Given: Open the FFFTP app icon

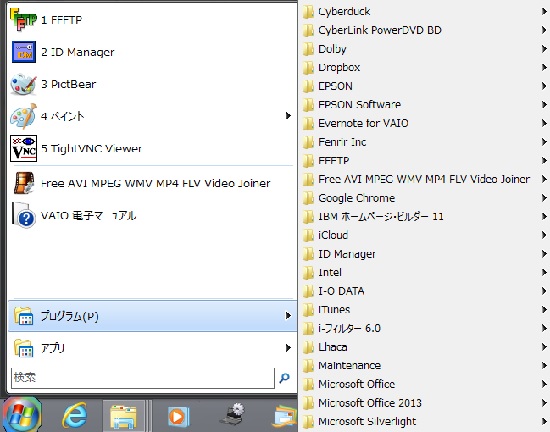Looking at the screenshot, I should [x=23, y=20].
